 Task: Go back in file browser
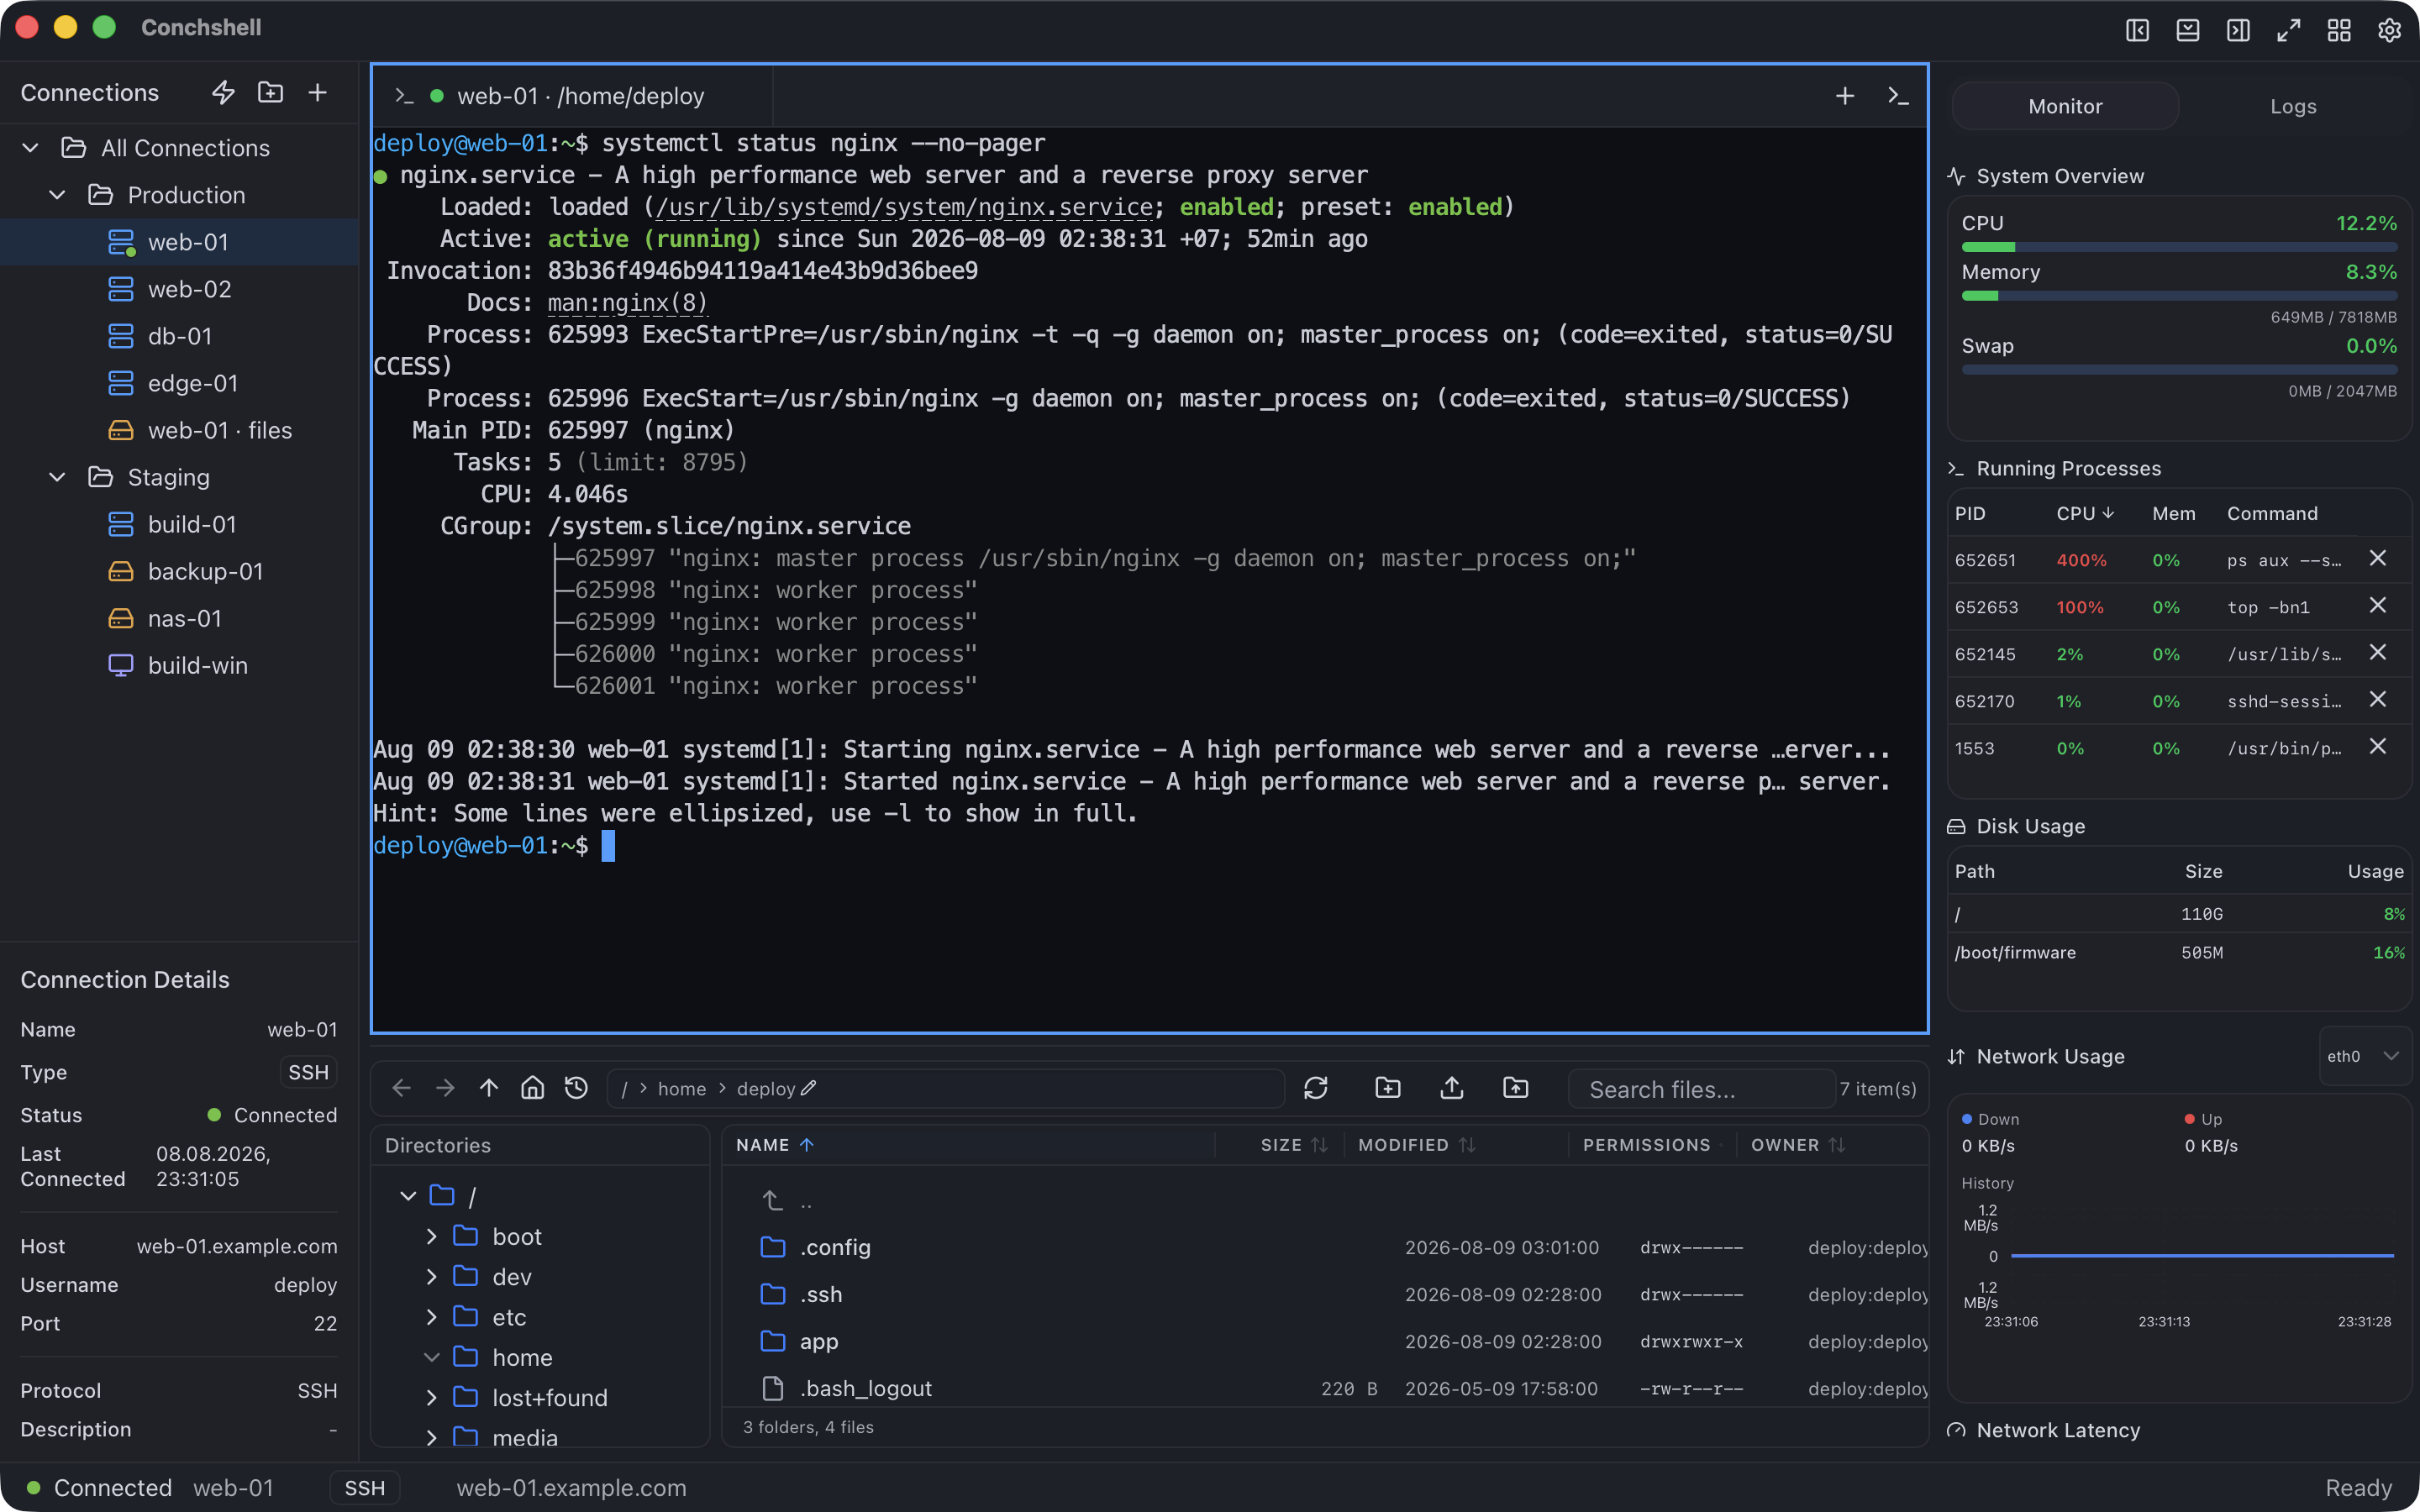401,1088
